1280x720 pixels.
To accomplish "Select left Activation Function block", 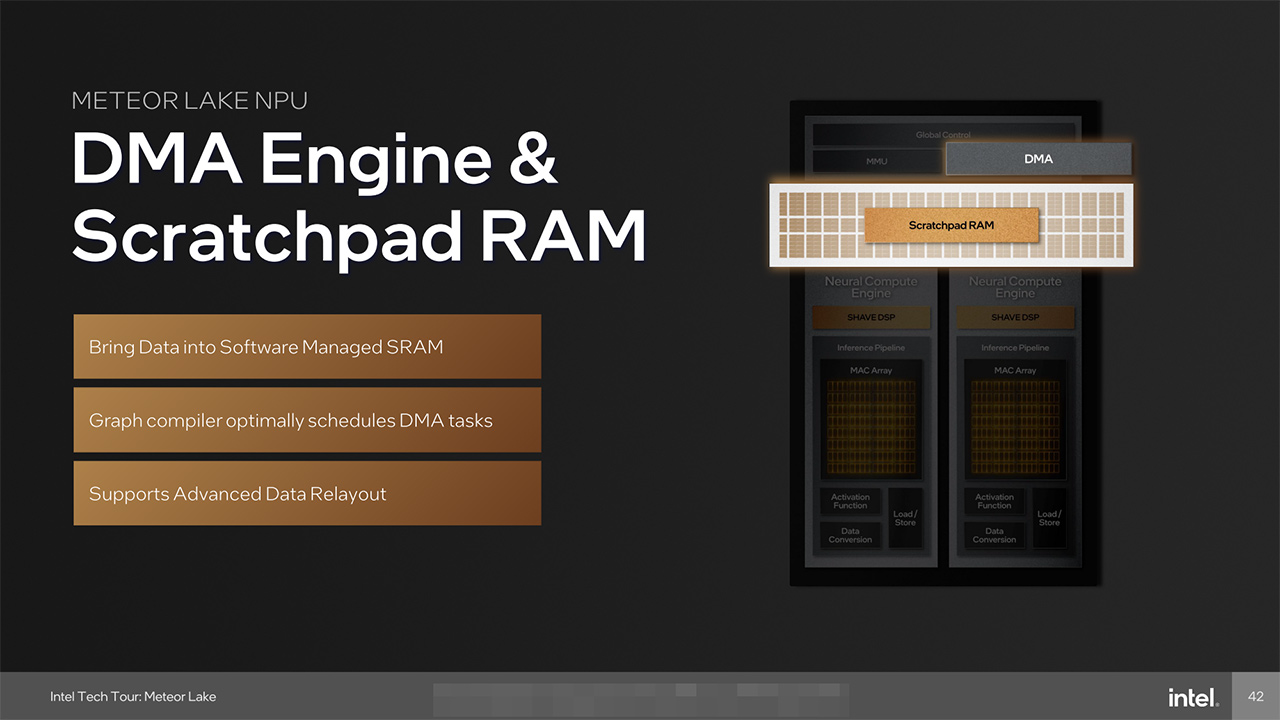I will click(850, 501).
